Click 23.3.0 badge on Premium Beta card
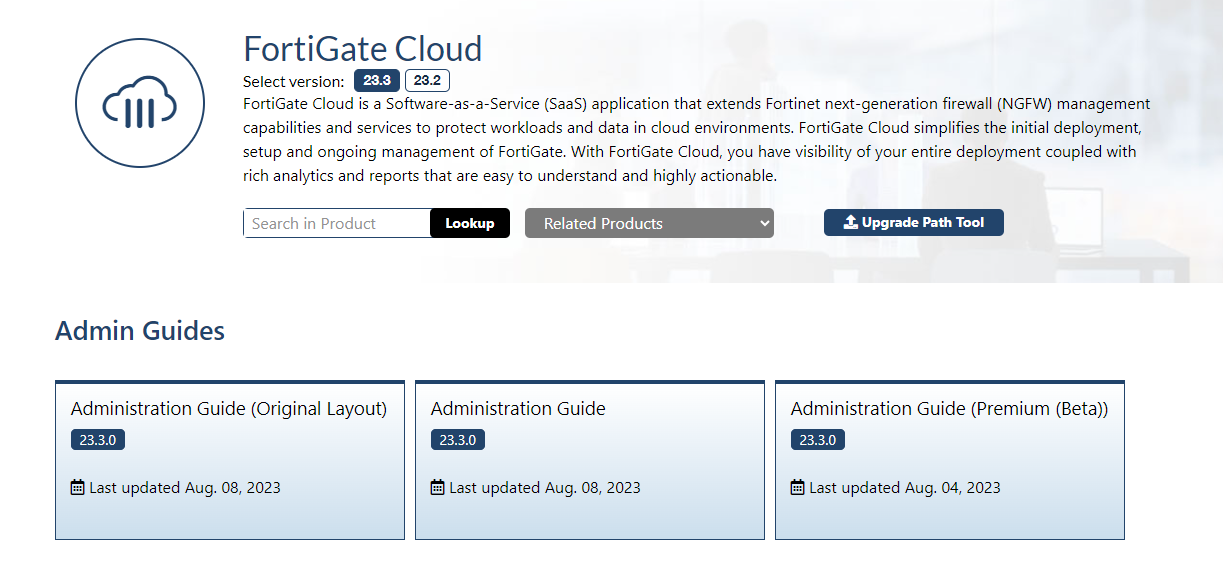The image size is (1223, 561). (x=818, y=440)
